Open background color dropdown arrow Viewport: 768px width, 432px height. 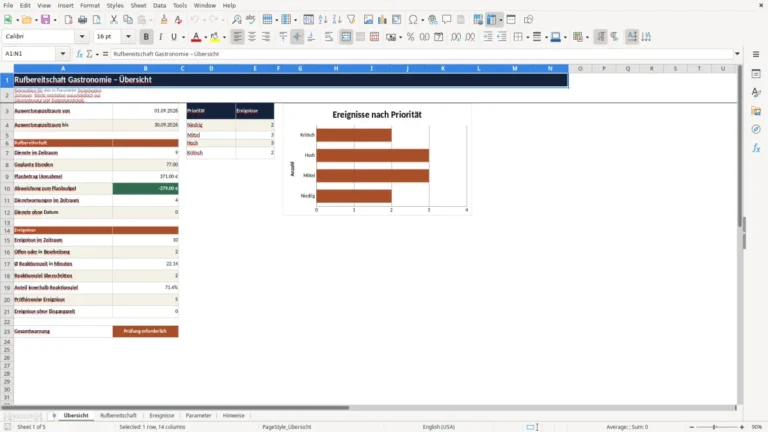pyautogui.click(x=224, y=37)
